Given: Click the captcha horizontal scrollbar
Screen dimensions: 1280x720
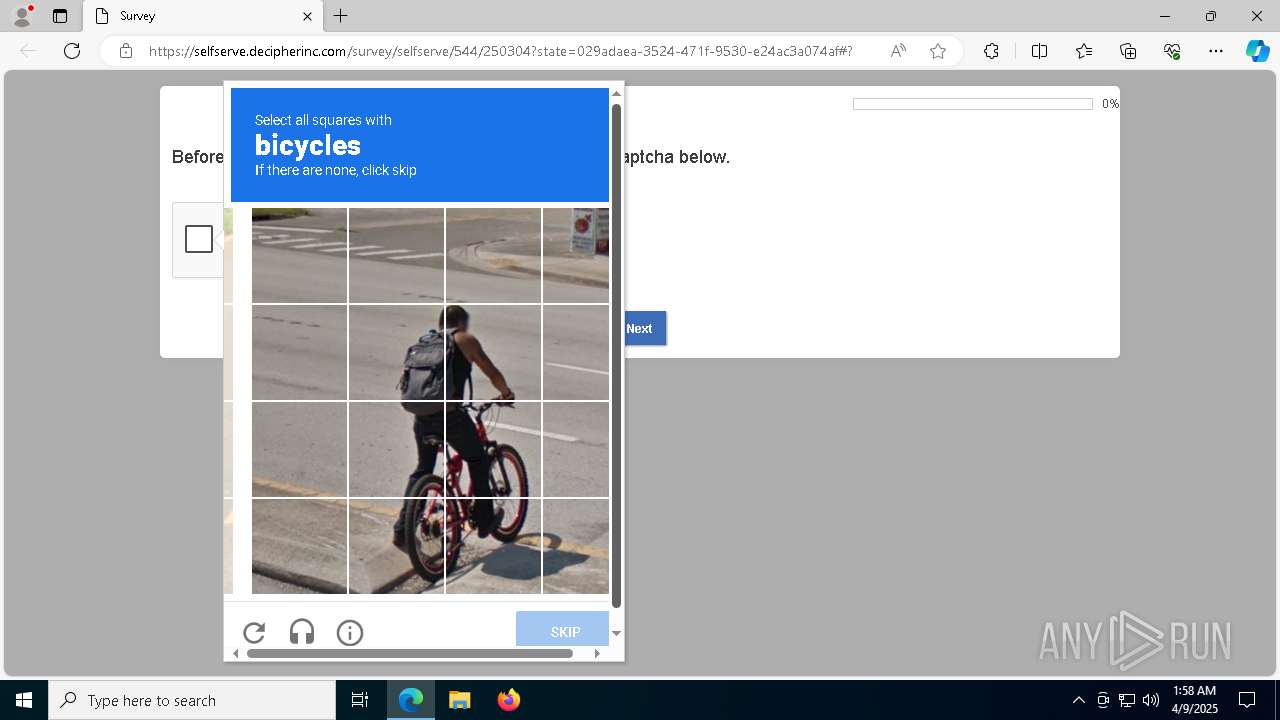Looking at the screenshot, I should point(409,653).
